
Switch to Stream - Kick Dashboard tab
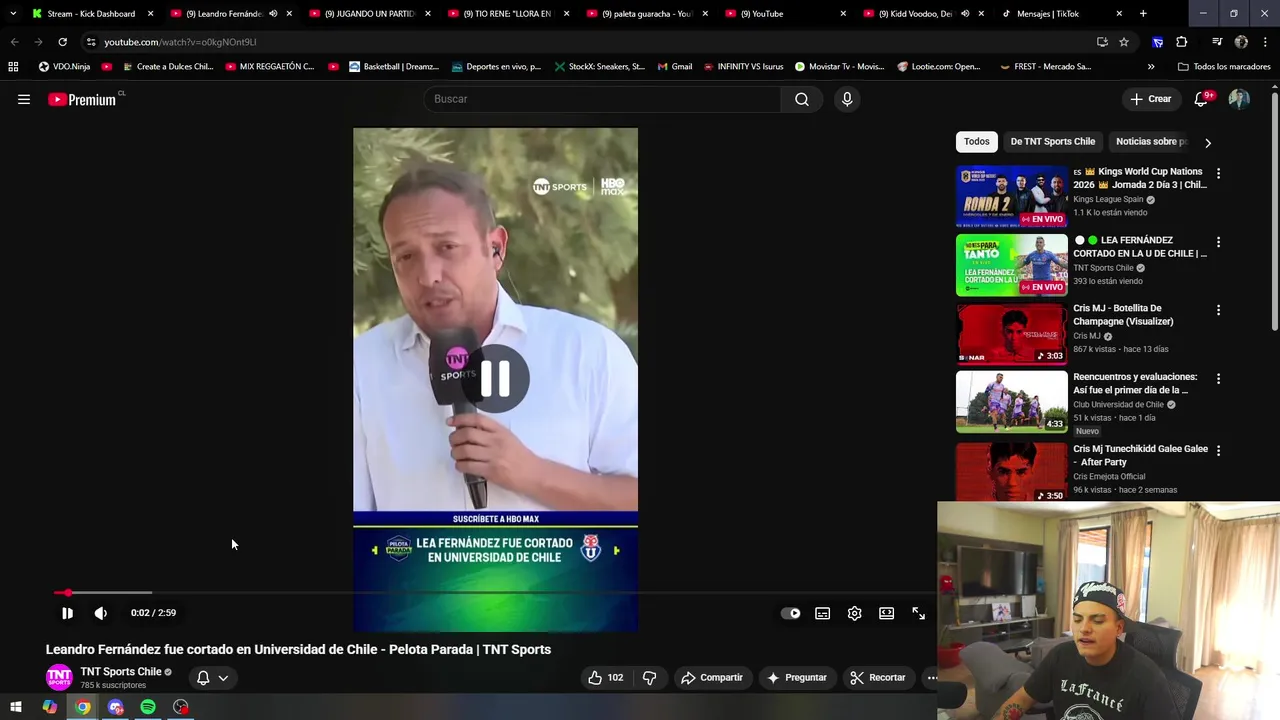coord(91,13)
